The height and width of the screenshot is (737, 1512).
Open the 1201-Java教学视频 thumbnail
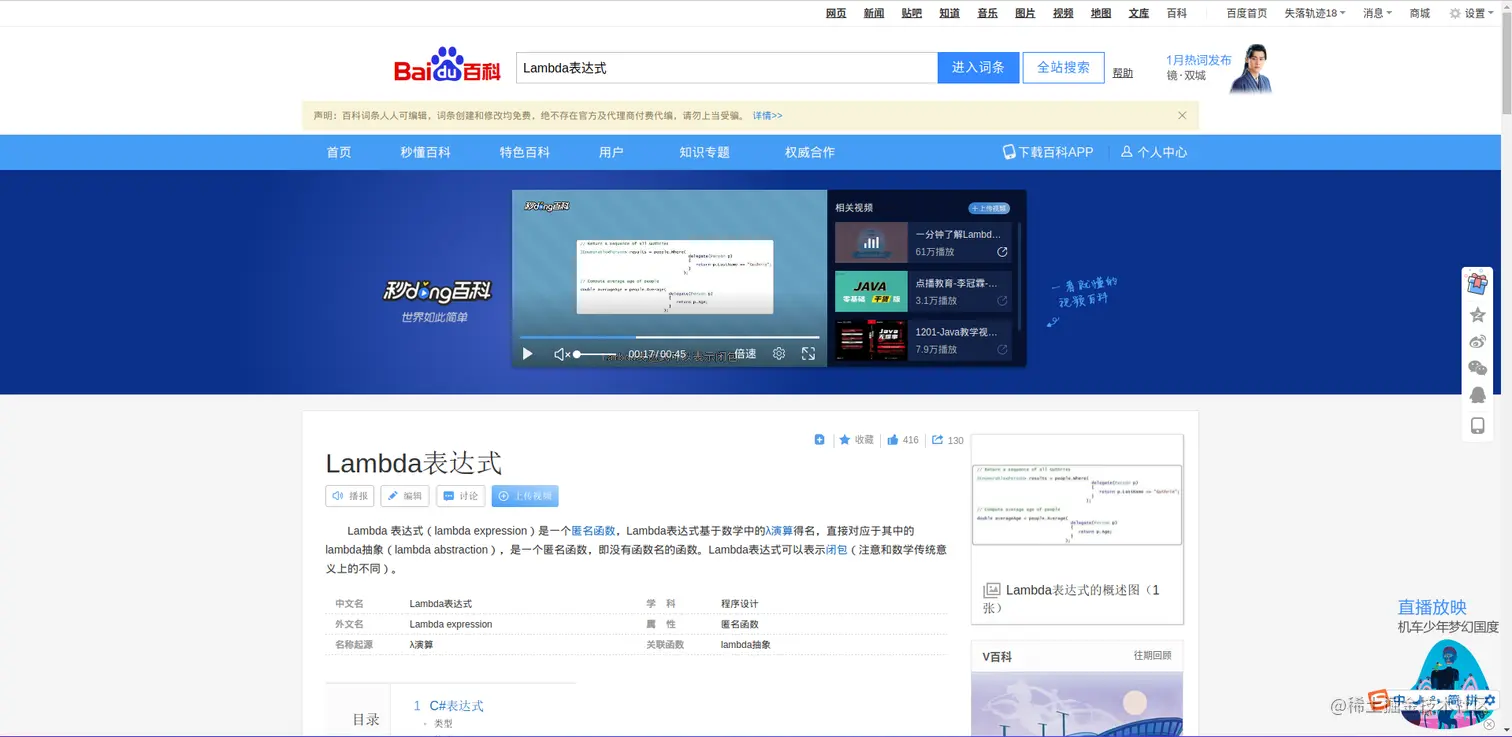(871, 340)
